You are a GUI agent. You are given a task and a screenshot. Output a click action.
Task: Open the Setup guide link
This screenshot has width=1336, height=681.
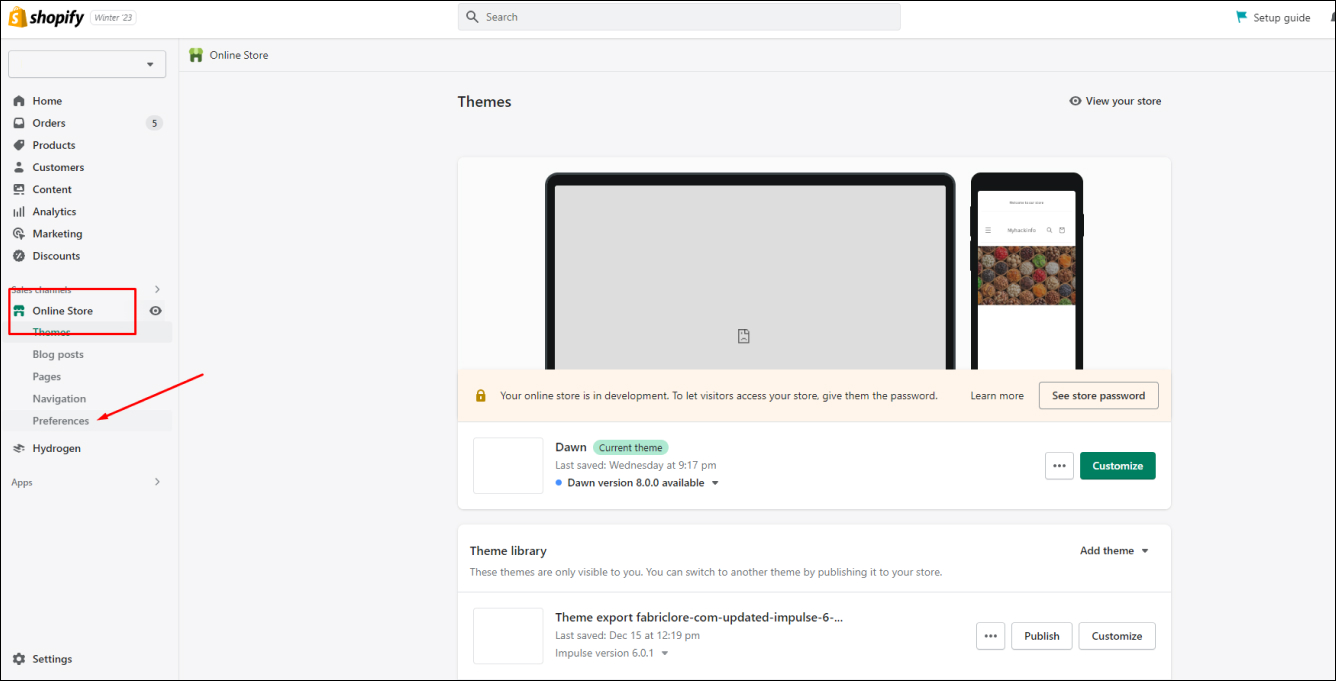[x=1273, y=17]
